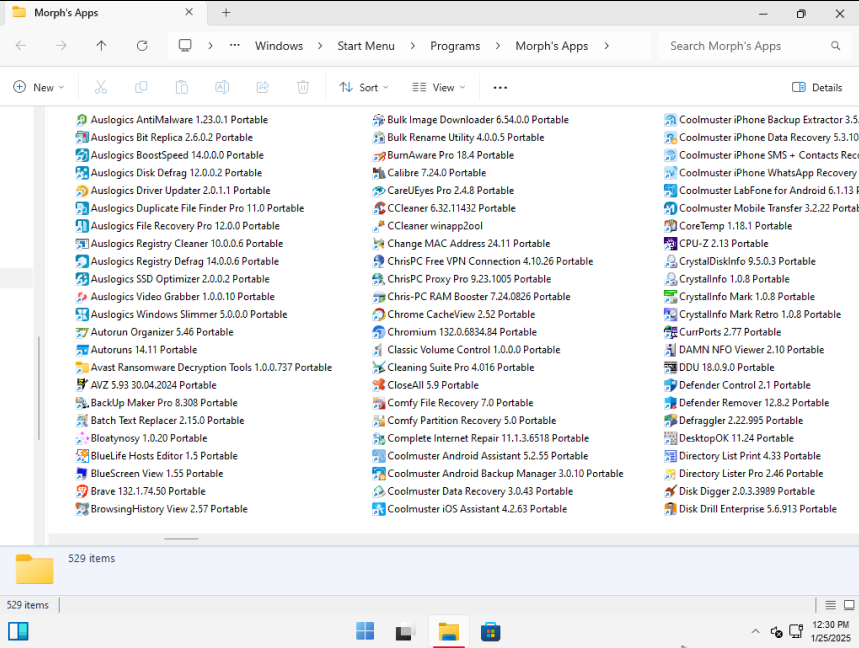Screen dimensions: 859x648
Task: Click the Defender Control icon
Action: (x=670, y=386)
